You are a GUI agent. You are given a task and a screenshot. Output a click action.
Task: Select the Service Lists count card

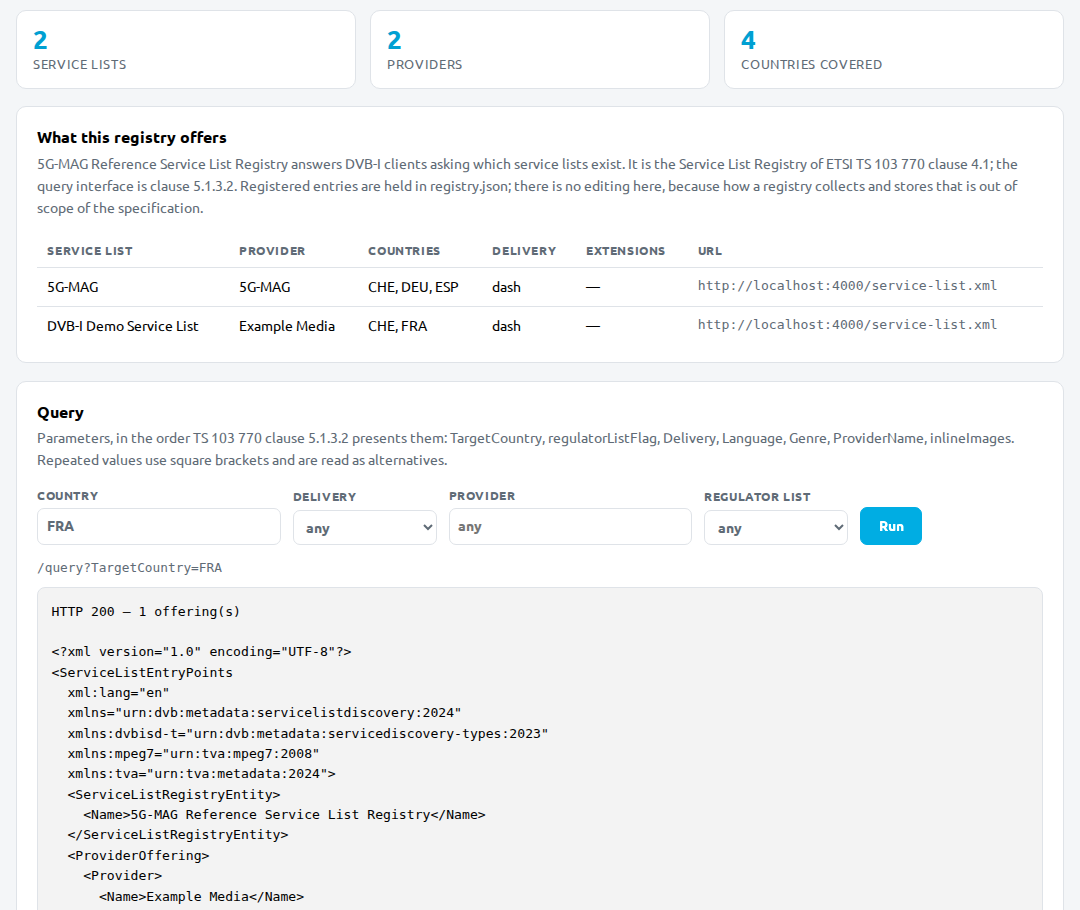pyautogui.click(x=186, y=50)
